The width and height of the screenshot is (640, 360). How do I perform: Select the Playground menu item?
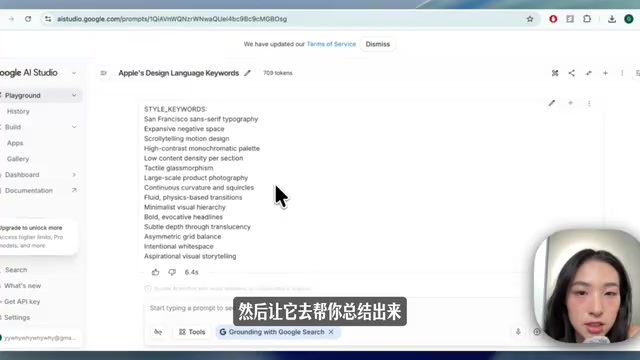[40, 96]
